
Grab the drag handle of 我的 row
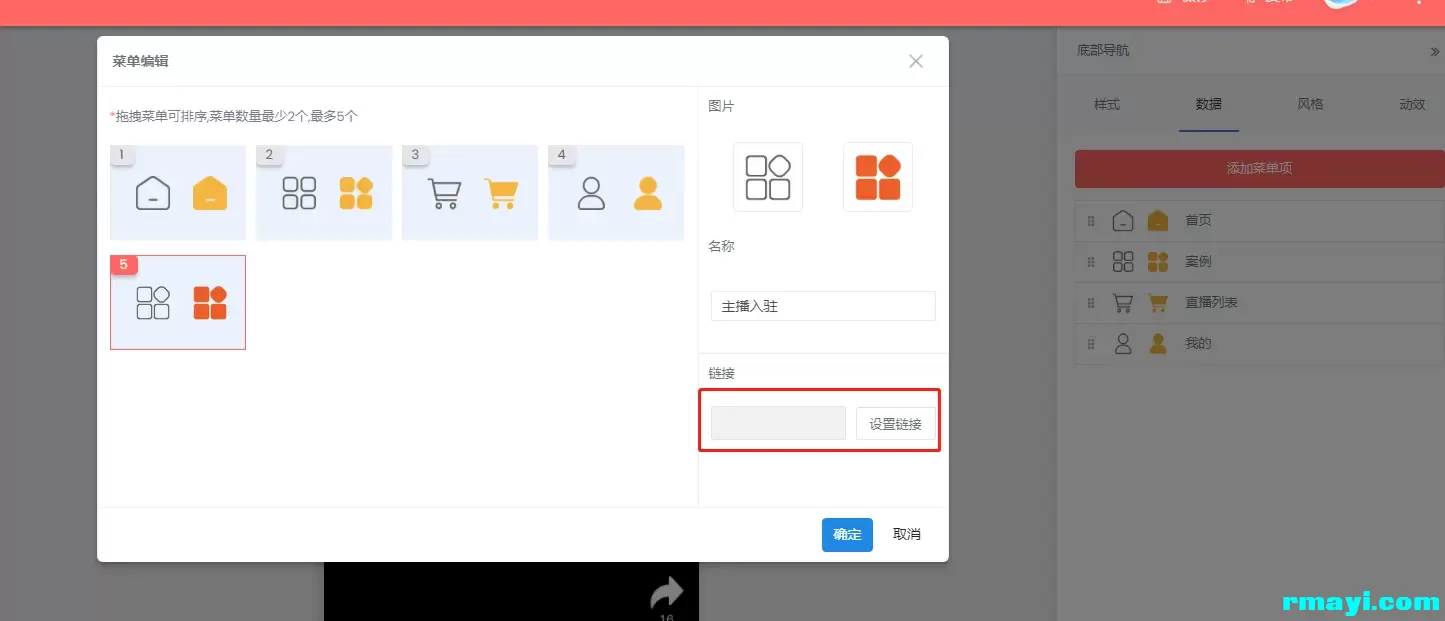(x=1091, y=343)
